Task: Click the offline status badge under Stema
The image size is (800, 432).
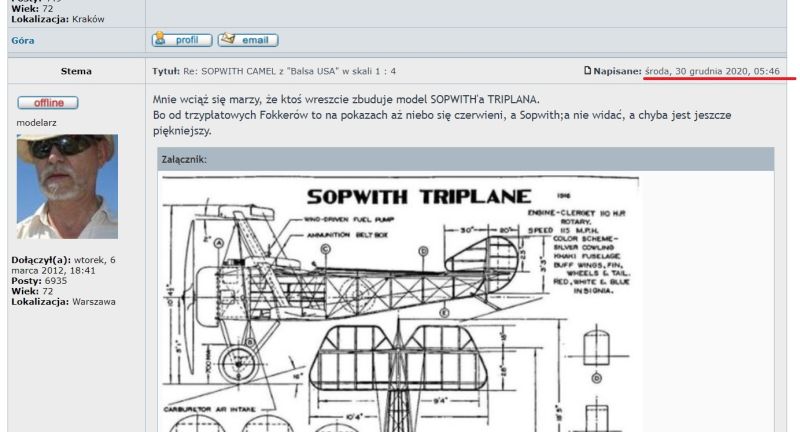Action: click(48, 103)
